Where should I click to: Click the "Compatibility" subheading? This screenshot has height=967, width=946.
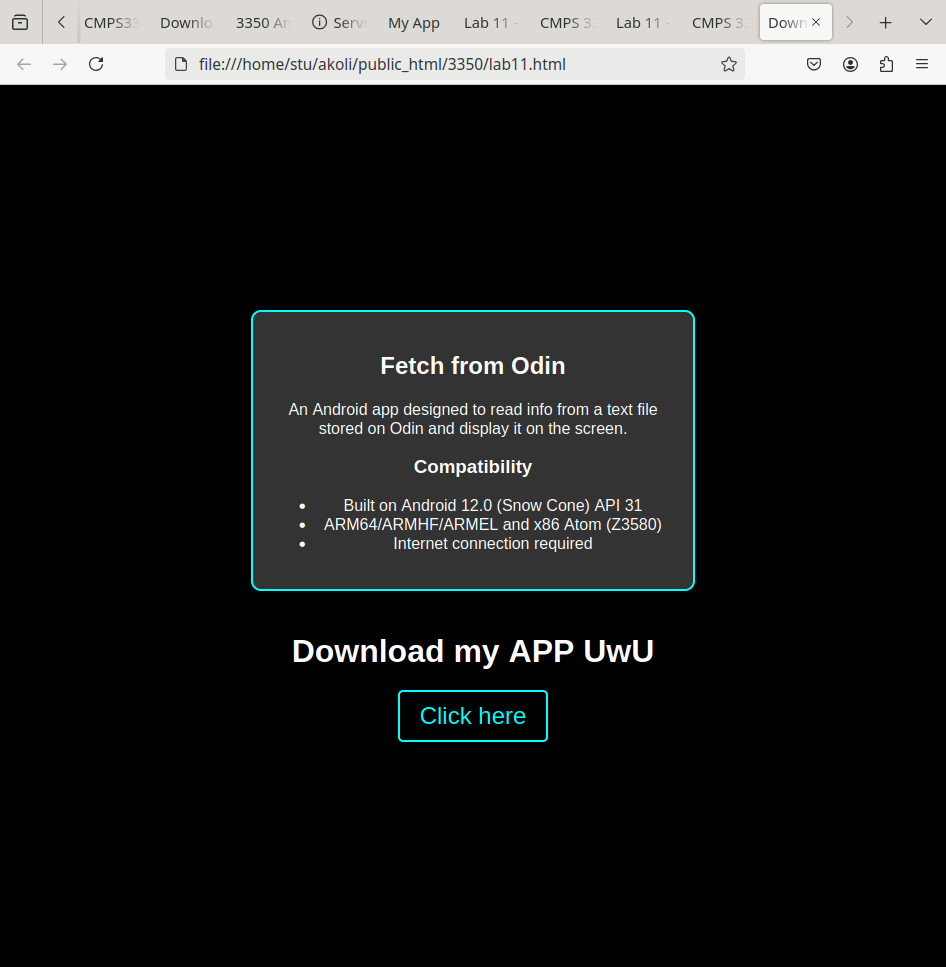pyautogui.click(x=473, y=467)
